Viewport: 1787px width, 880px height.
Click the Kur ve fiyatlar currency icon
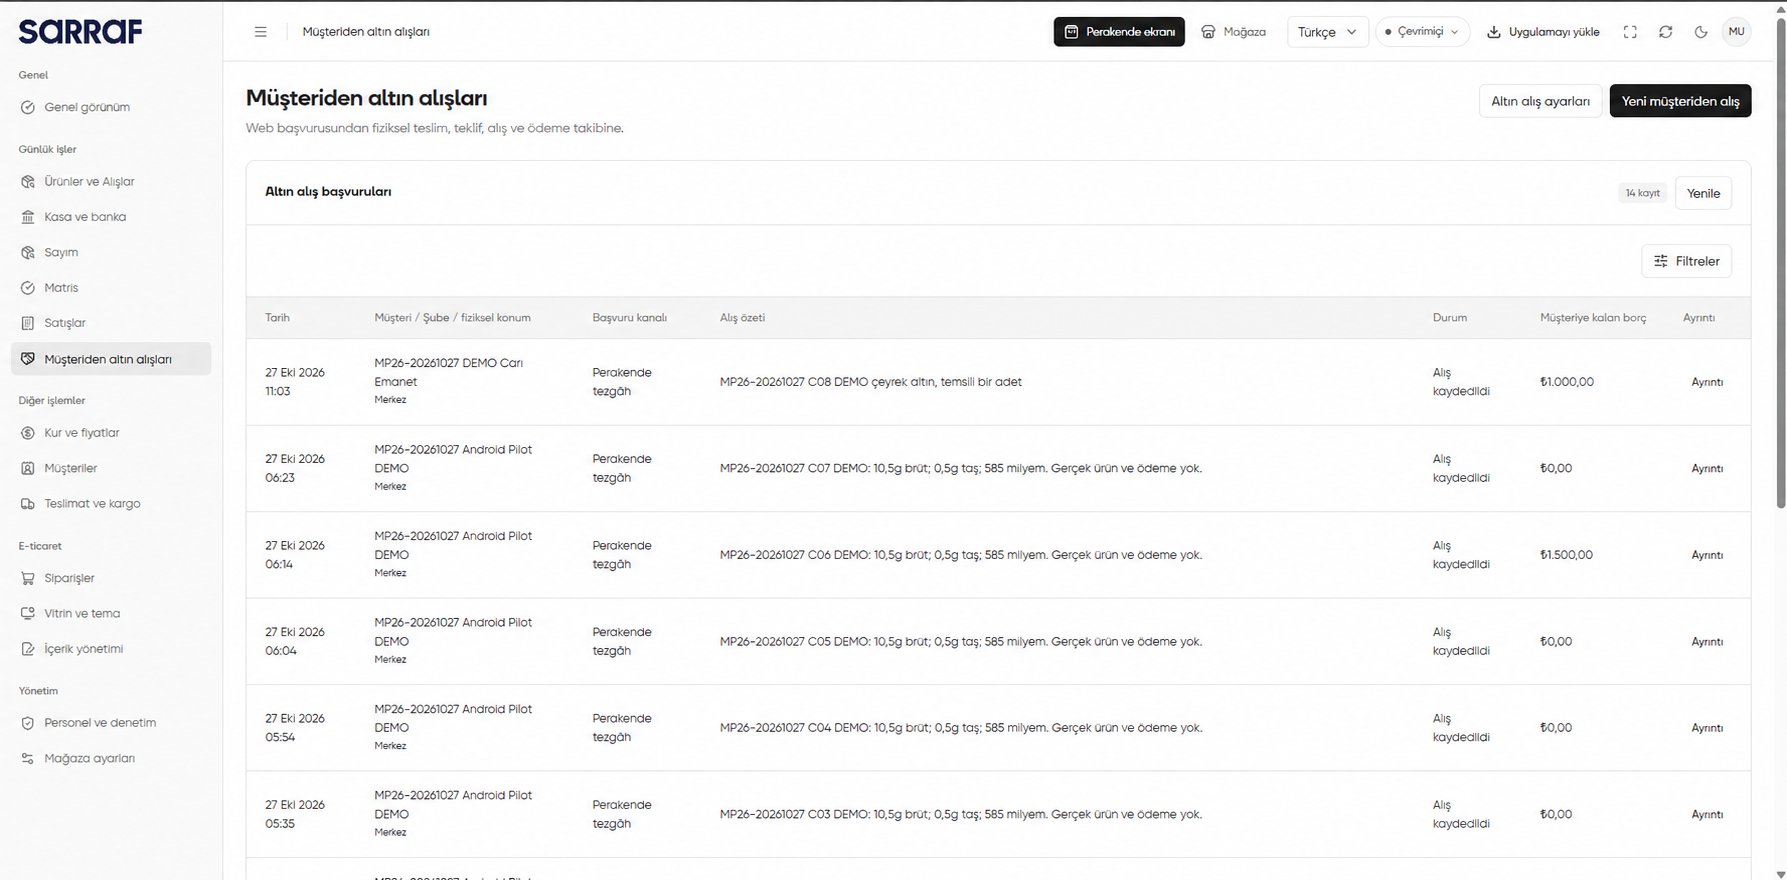[28, 433]
